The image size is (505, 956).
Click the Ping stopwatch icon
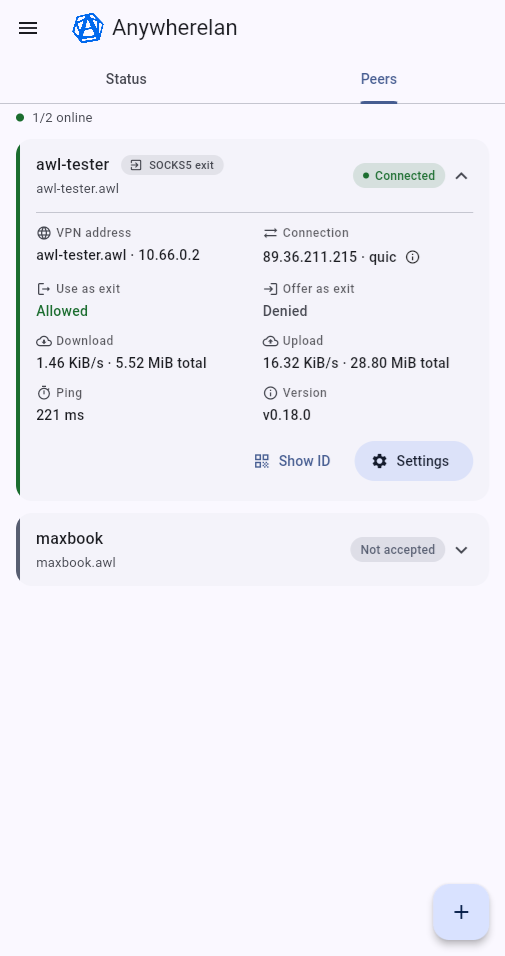click(44, 393)
